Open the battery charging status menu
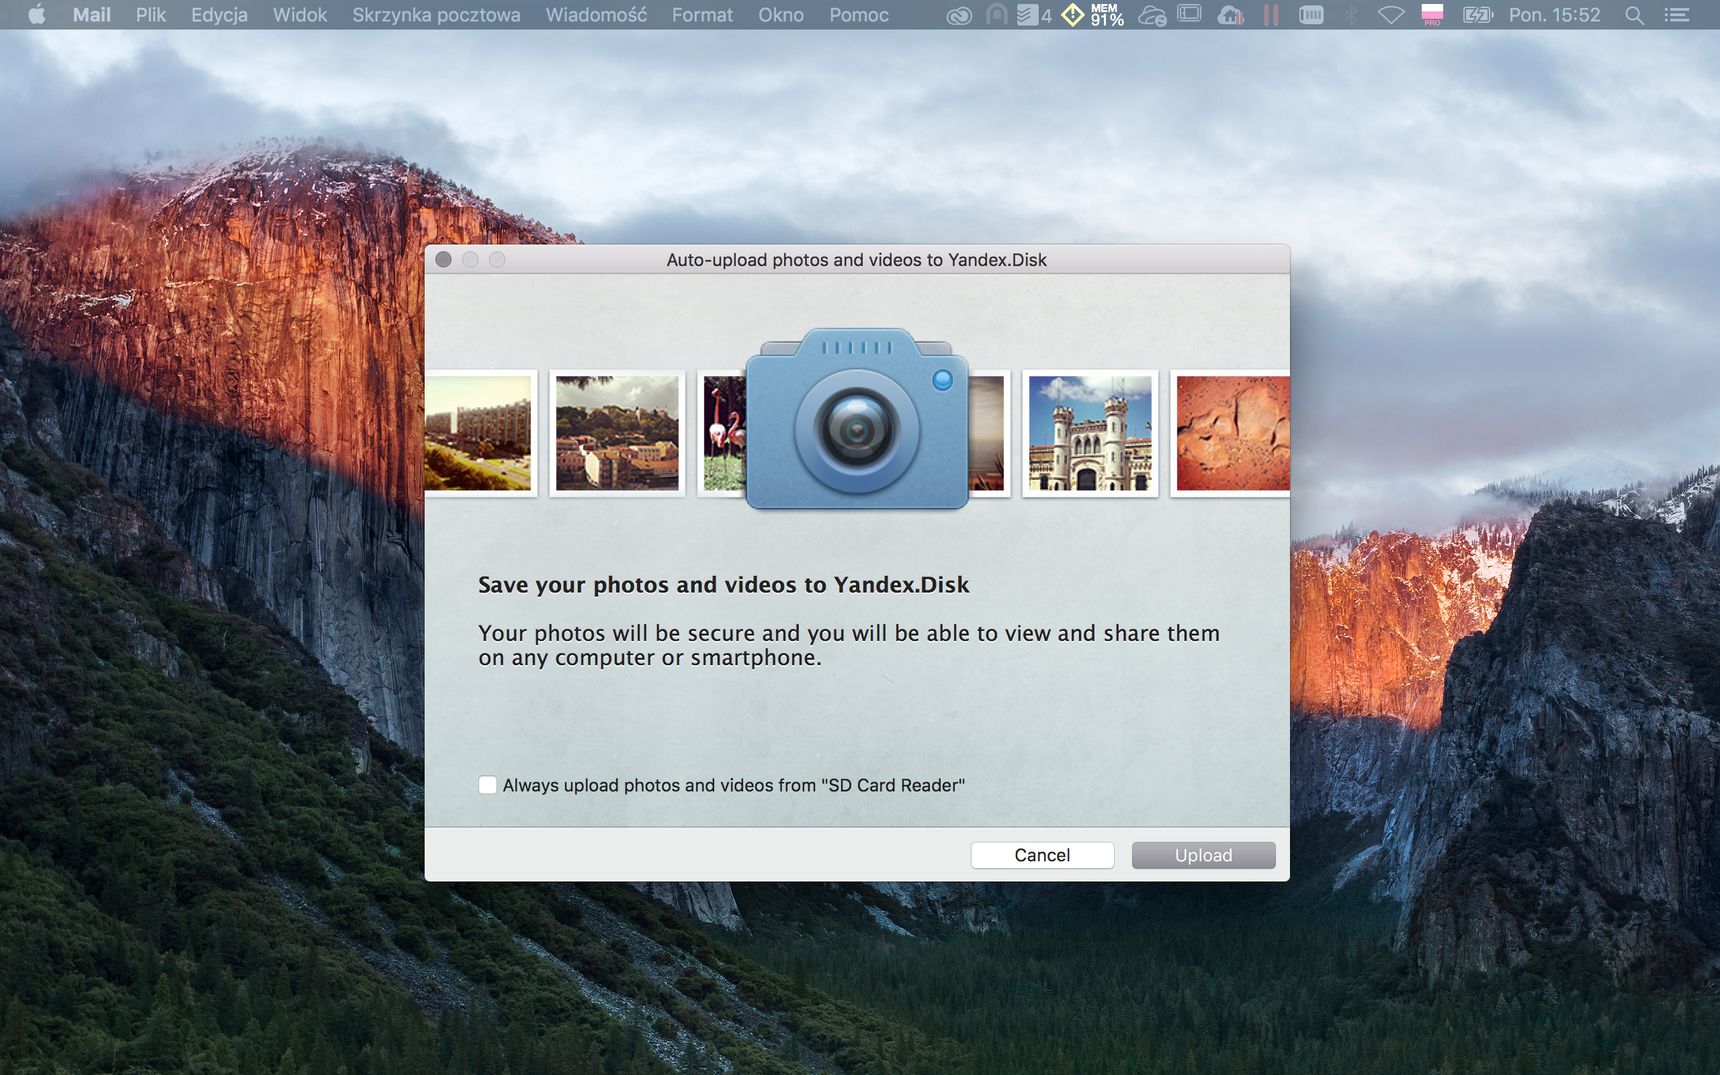This screenshot has height=1075, width=1720. pos(1477,15)
